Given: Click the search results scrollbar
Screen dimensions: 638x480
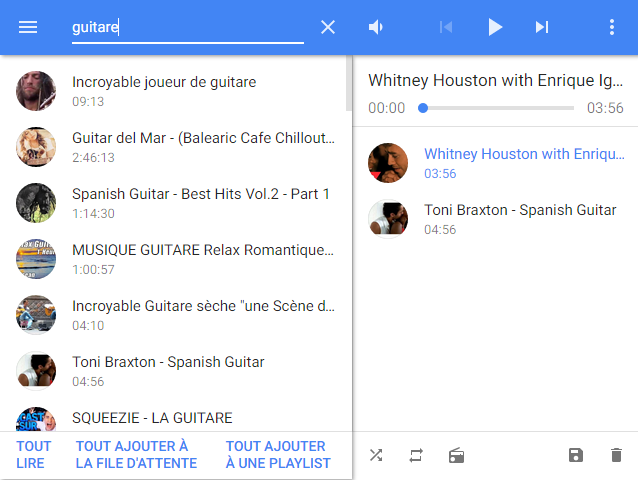Looking at the screenshot, I should point(349,83).
